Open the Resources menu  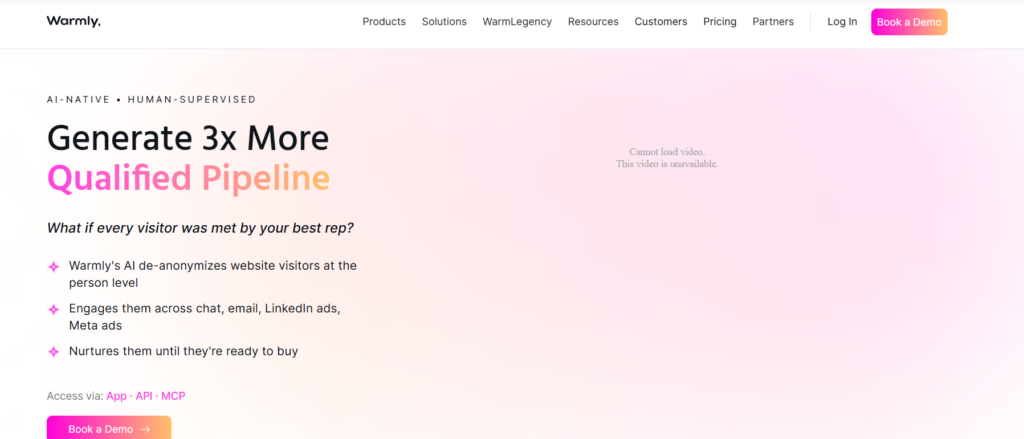[x=593, y=22]
